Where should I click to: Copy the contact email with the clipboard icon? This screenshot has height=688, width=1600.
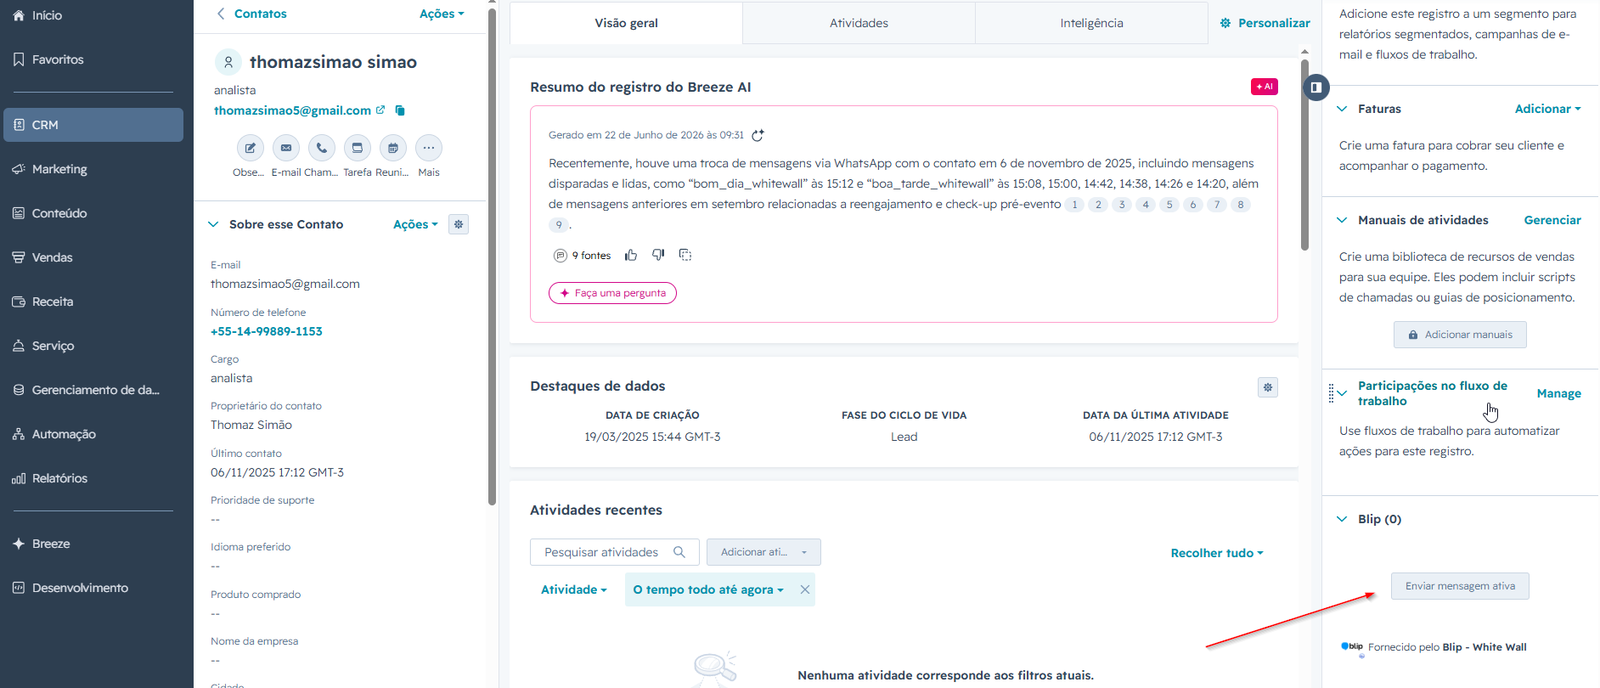coord(400,110)
